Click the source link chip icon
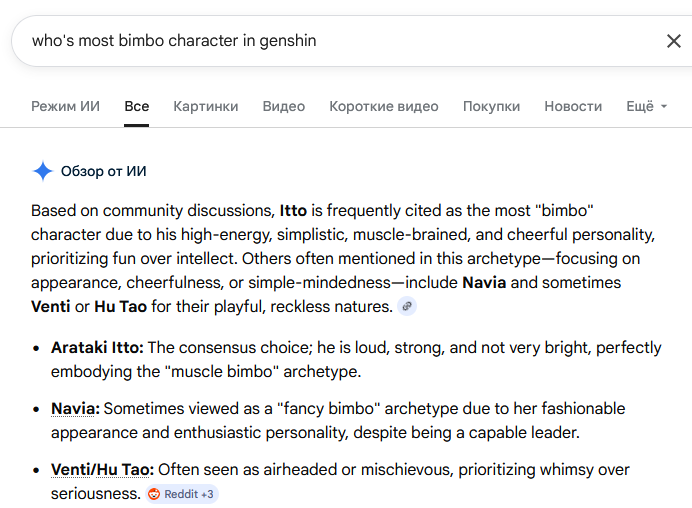This screenshot has width=692, height=508. coord(406,306)
